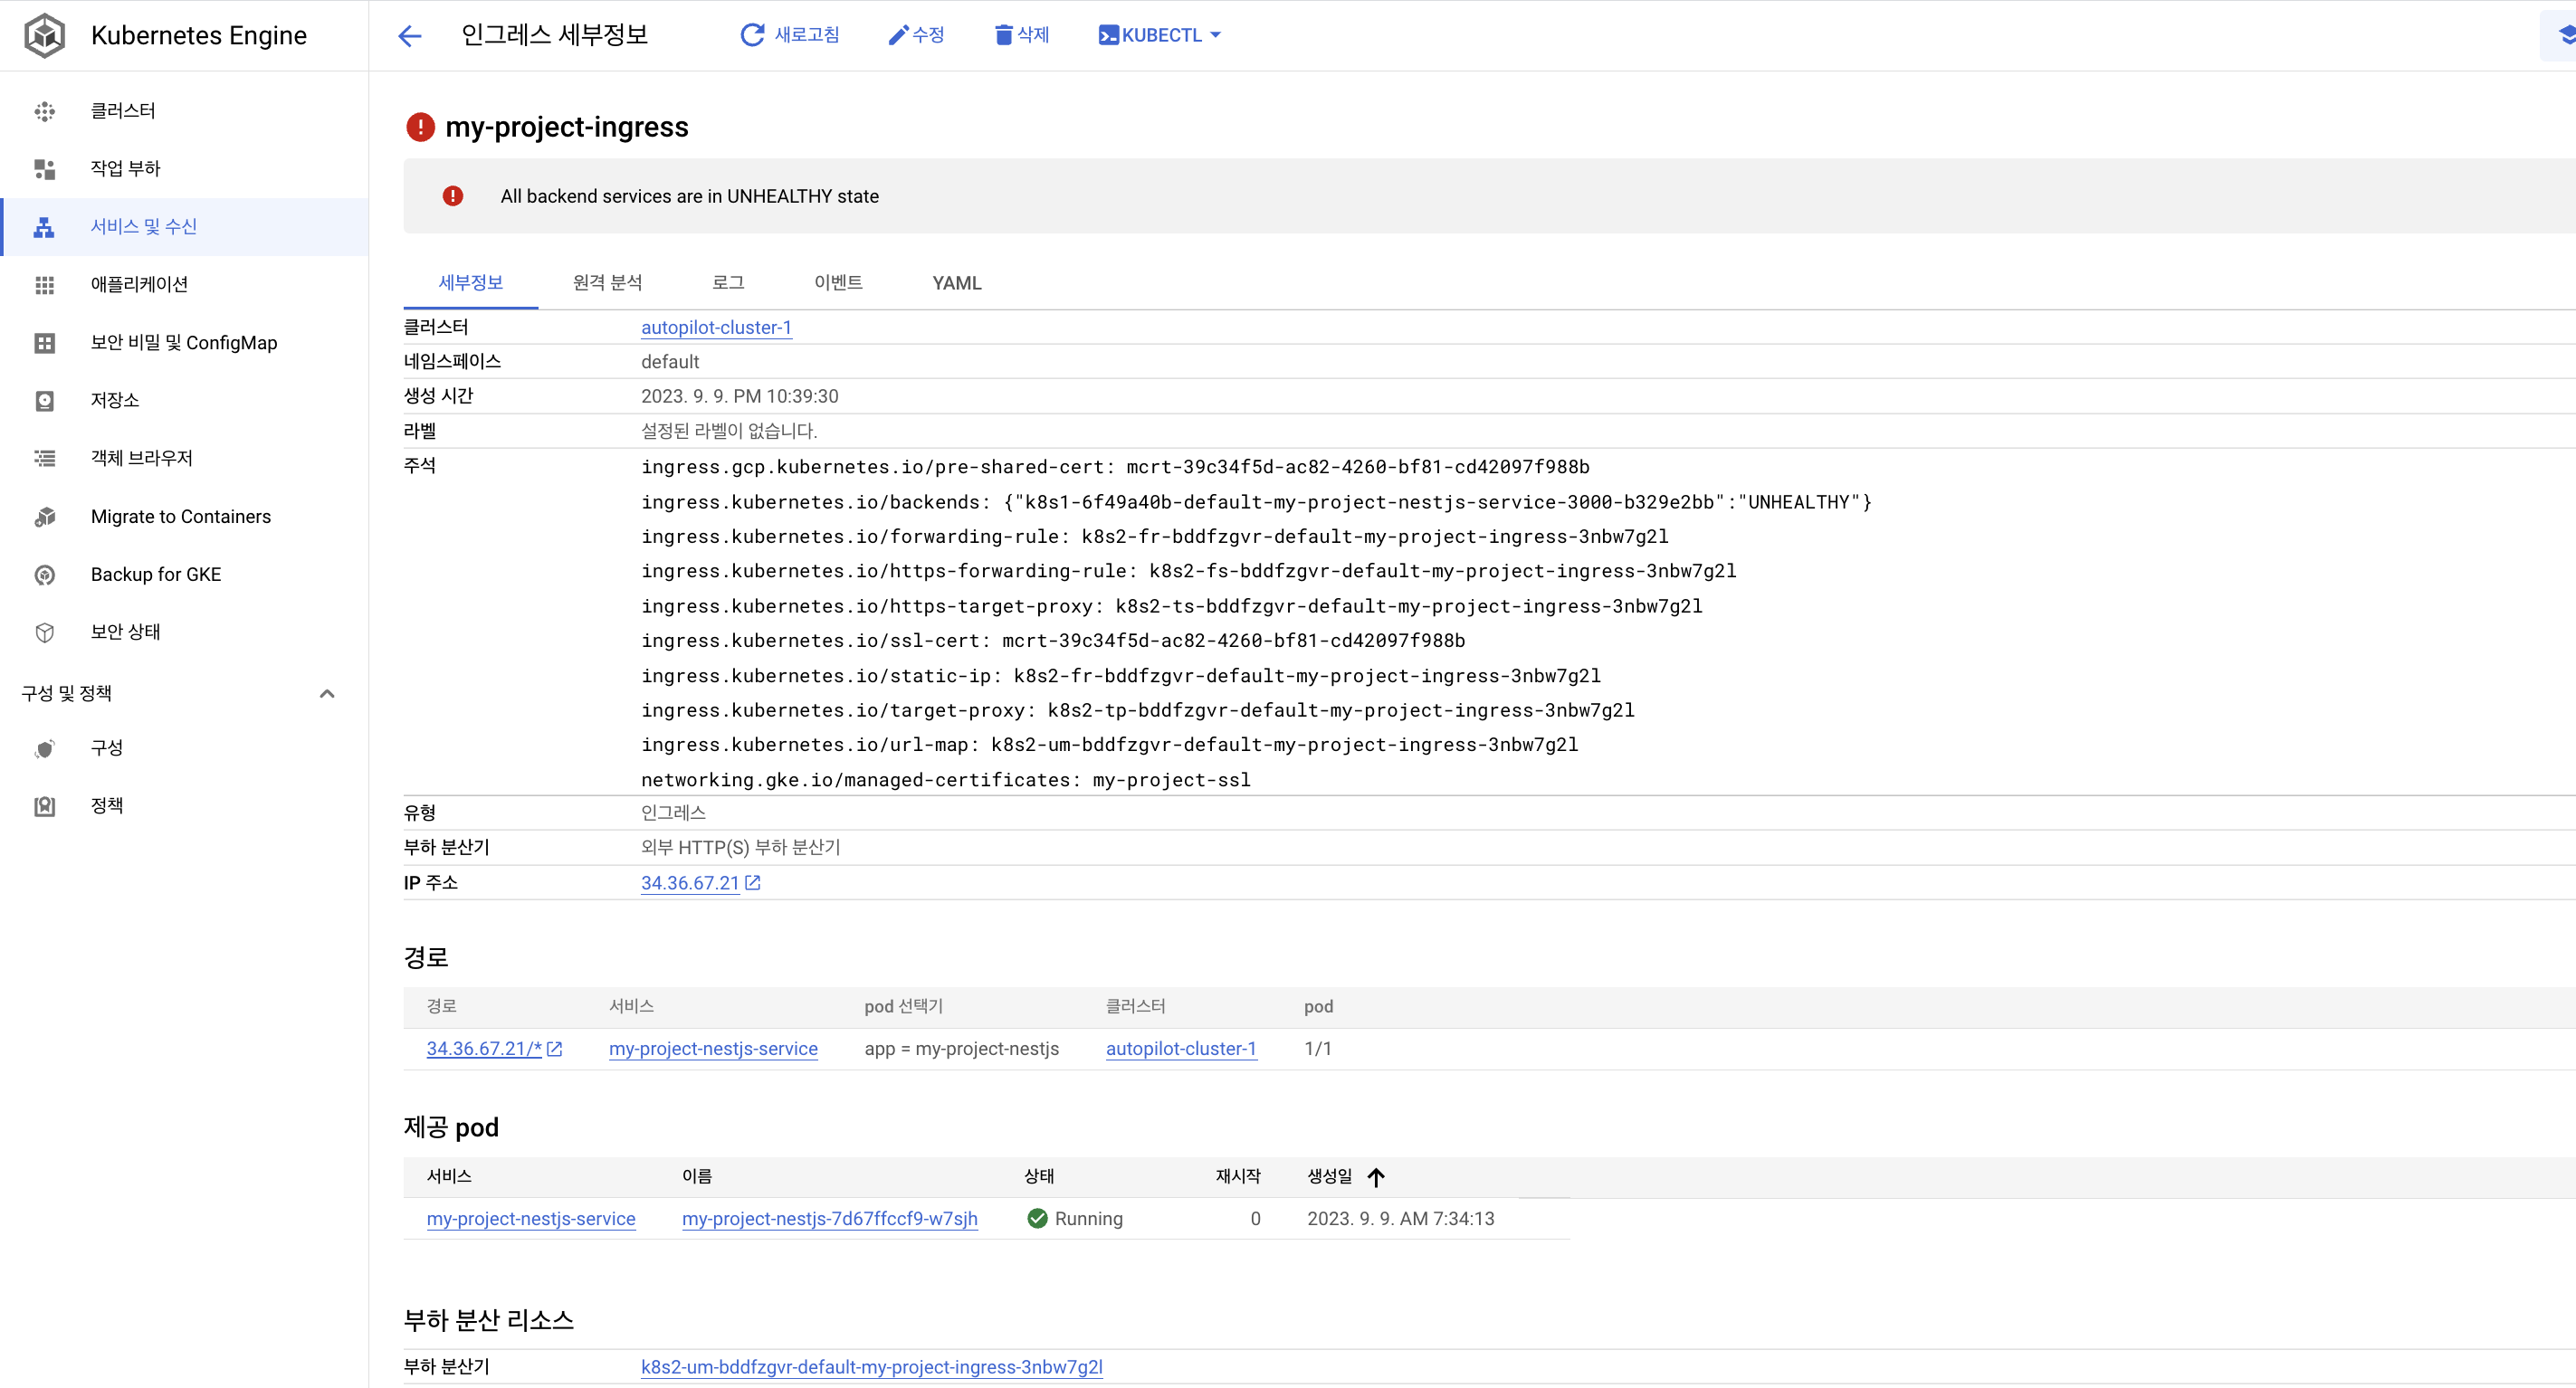Click the 서비스 및 수신 sidebar icon
The width and height of the screenshot is (2576, 1388).
[x=45, y=227]
